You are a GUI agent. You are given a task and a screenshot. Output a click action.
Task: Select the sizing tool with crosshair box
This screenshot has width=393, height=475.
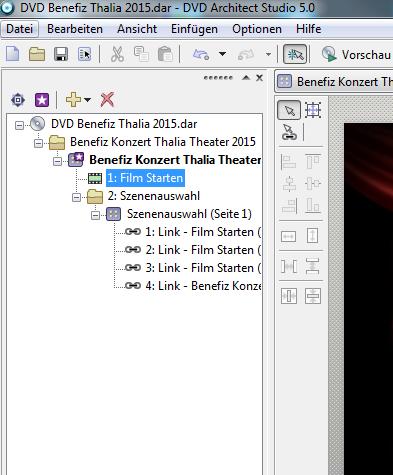pyautogui.click(x=313, y=110)
